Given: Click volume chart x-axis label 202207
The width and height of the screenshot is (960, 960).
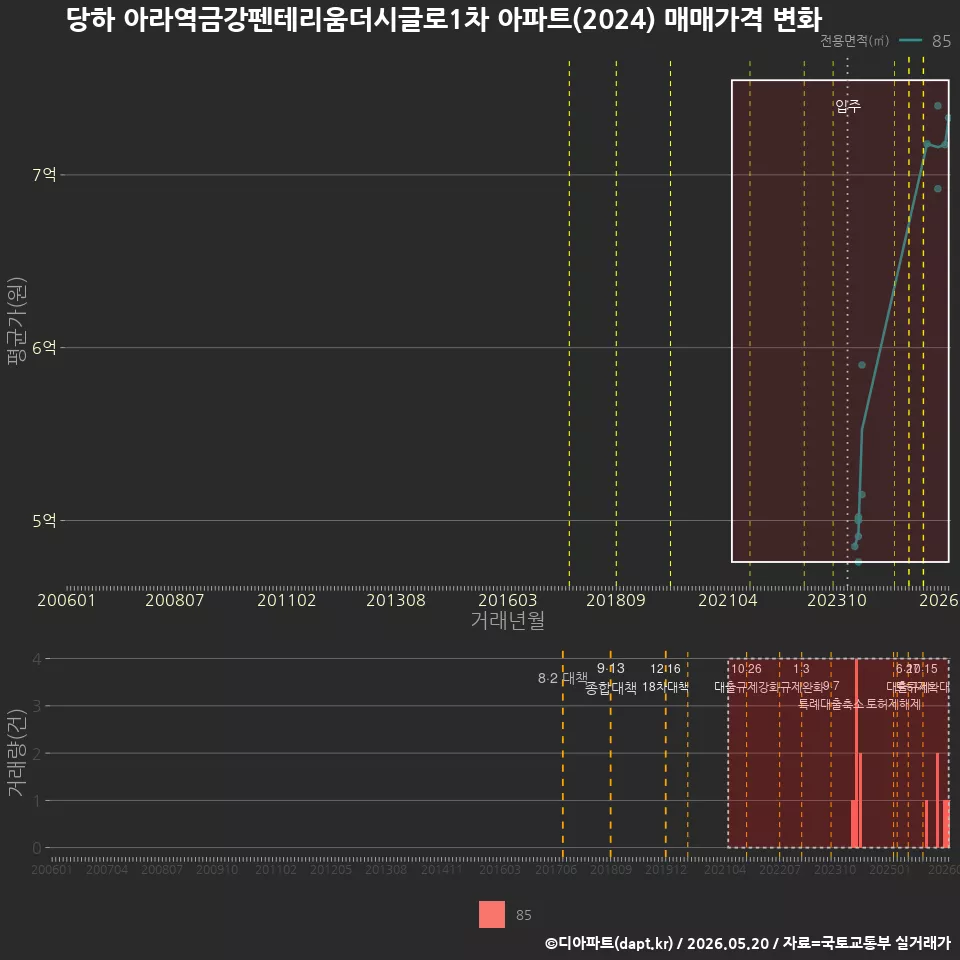Looking at the screenshot, I should [780, 869].
